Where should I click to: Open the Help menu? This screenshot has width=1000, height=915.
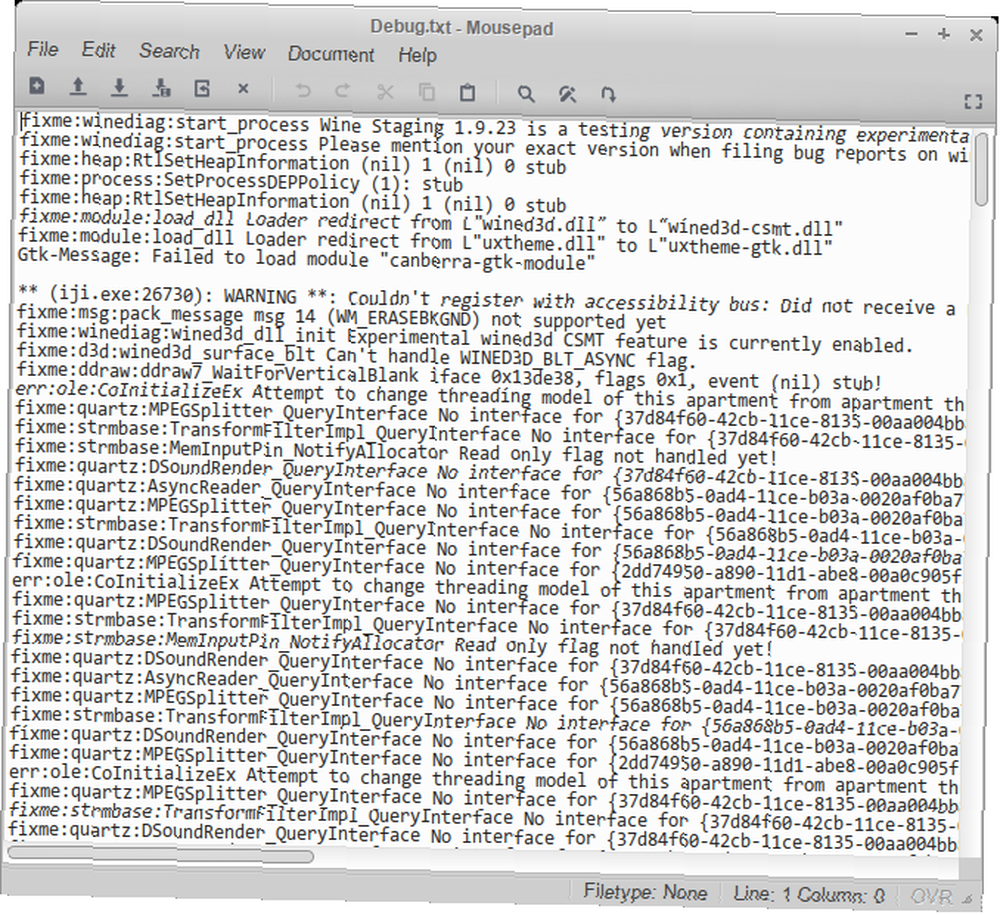tap(417, 55)
